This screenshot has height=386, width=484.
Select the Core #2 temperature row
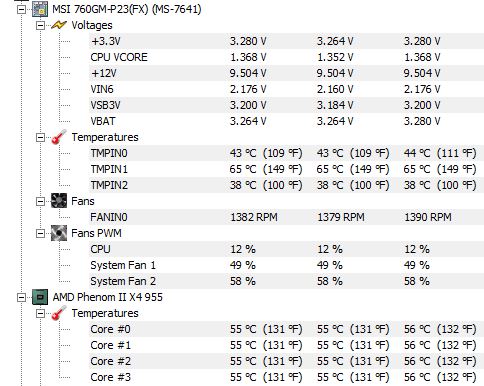pyautogui.click(x=286, y=361)
